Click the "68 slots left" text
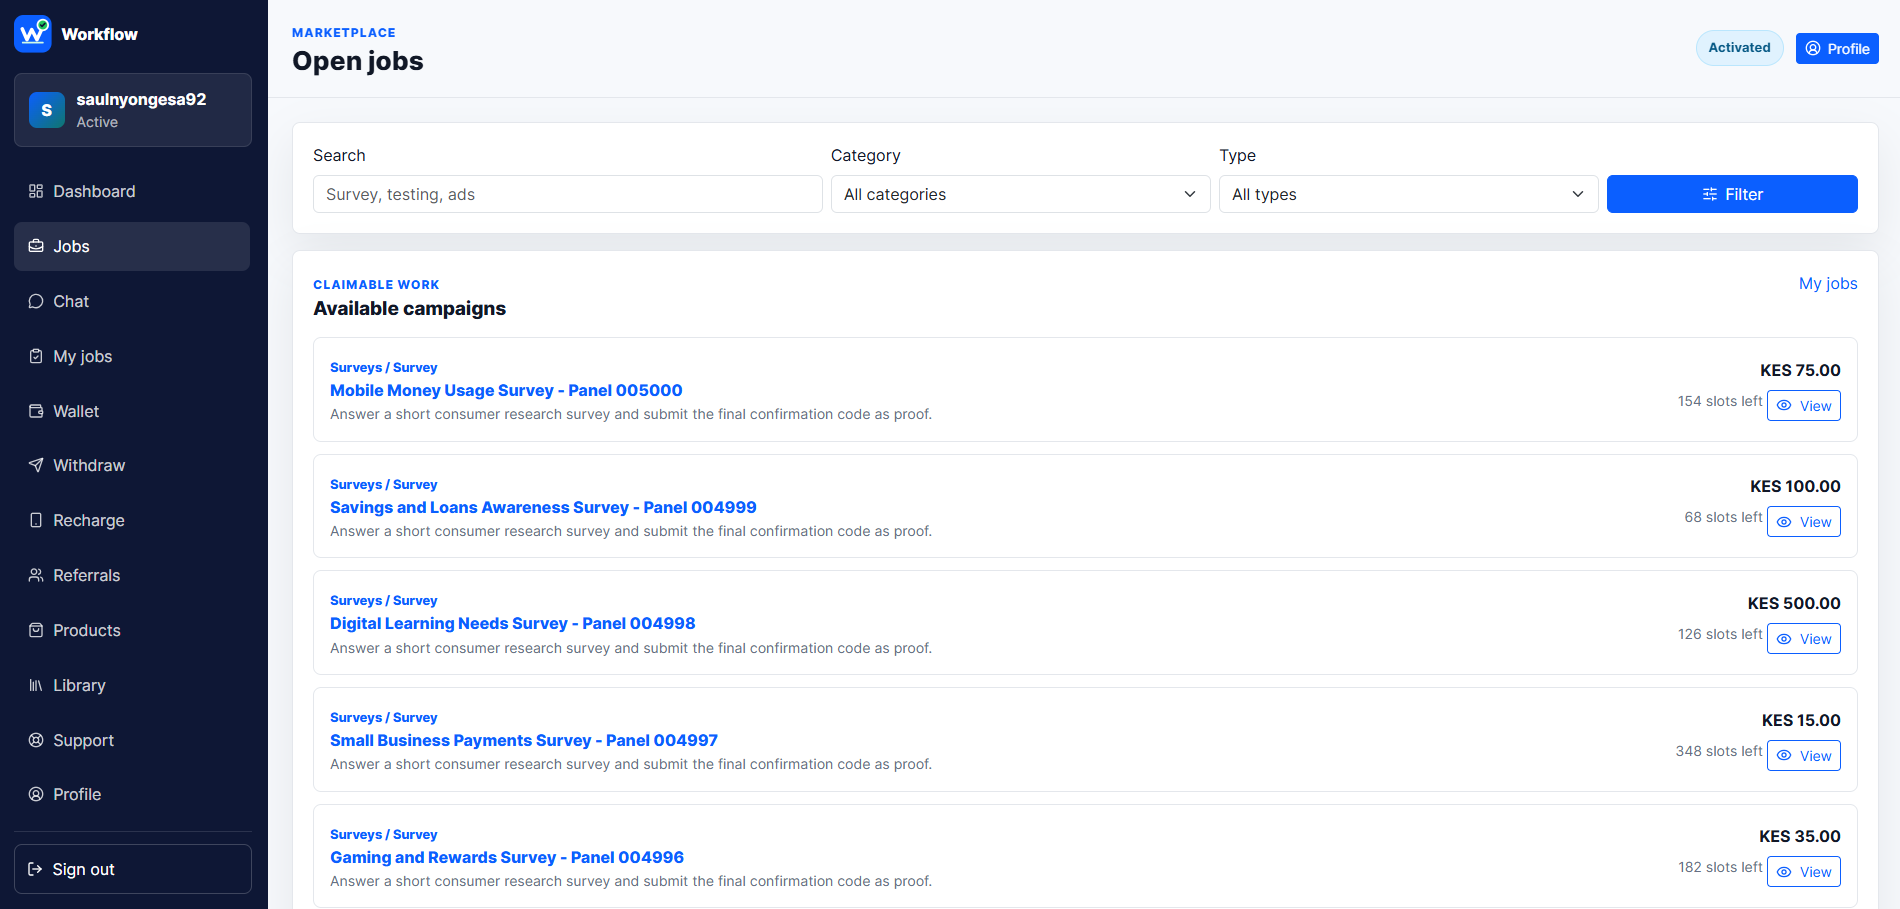1900x909 pixels. click(1723, 517)
